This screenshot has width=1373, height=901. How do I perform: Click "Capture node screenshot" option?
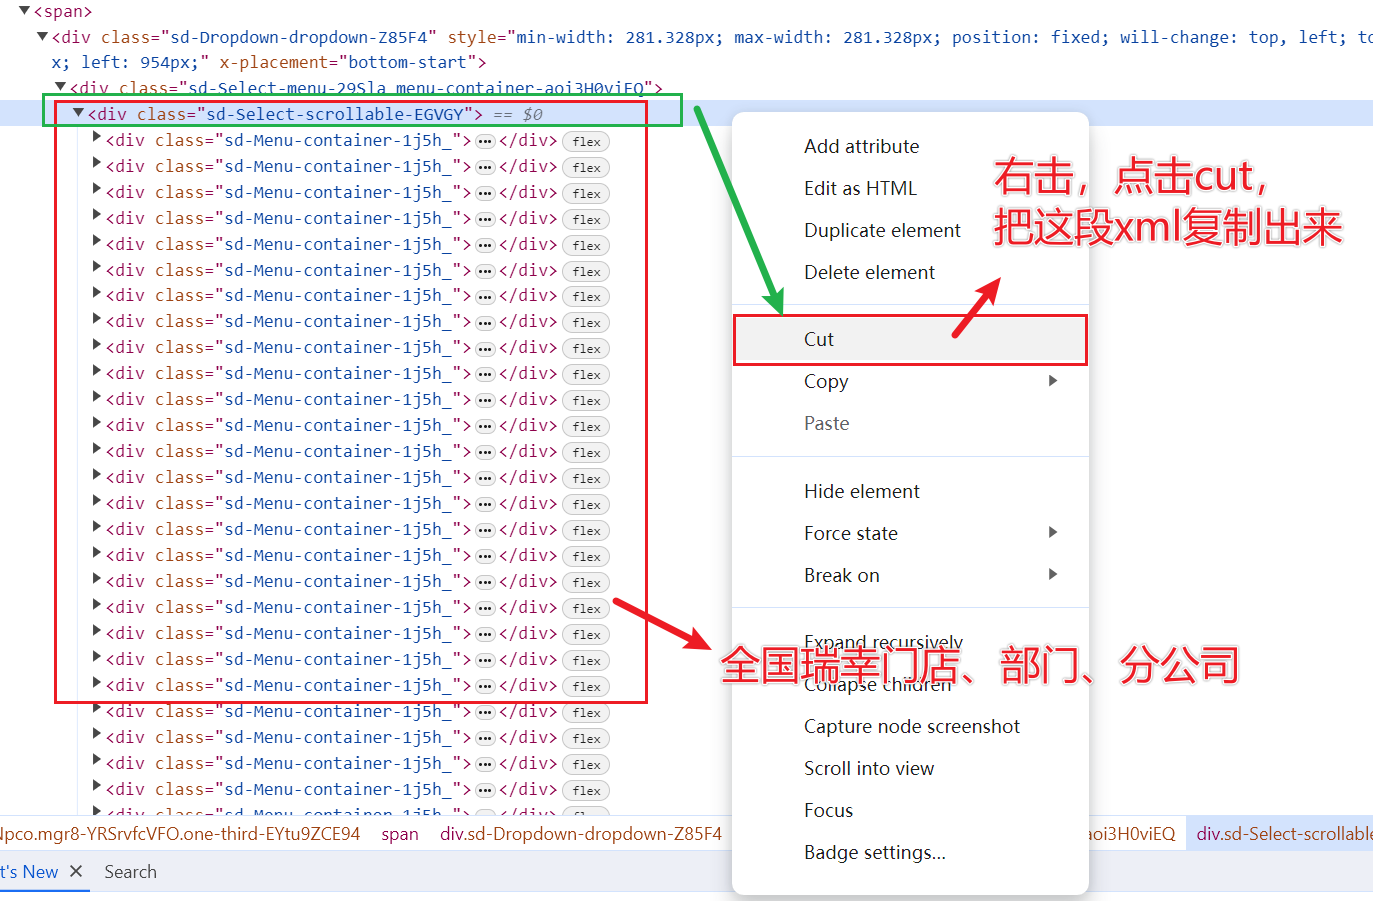(912, 726)
